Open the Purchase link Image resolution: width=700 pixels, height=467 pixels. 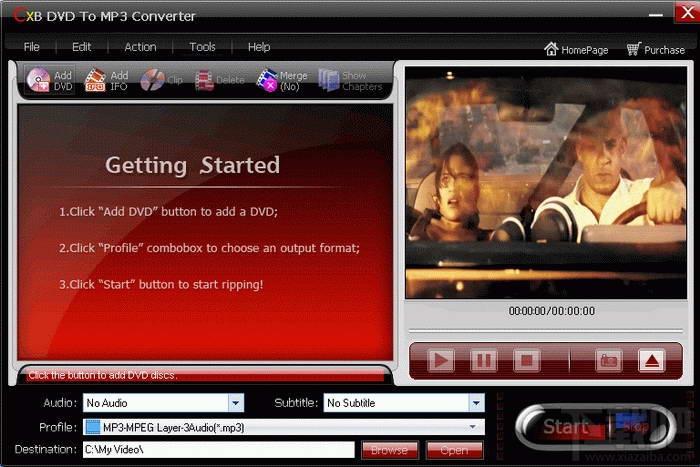655,49
